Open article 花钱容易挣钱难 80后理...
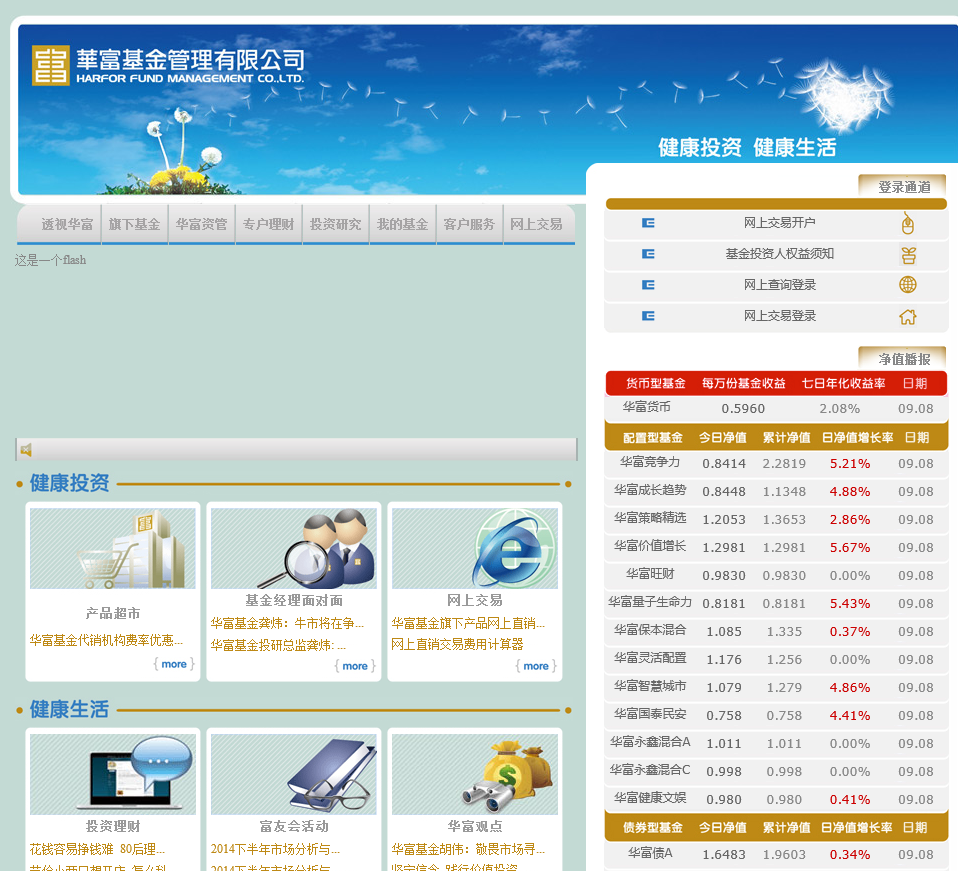Screen dimensions: 958x871 (97, 850)
